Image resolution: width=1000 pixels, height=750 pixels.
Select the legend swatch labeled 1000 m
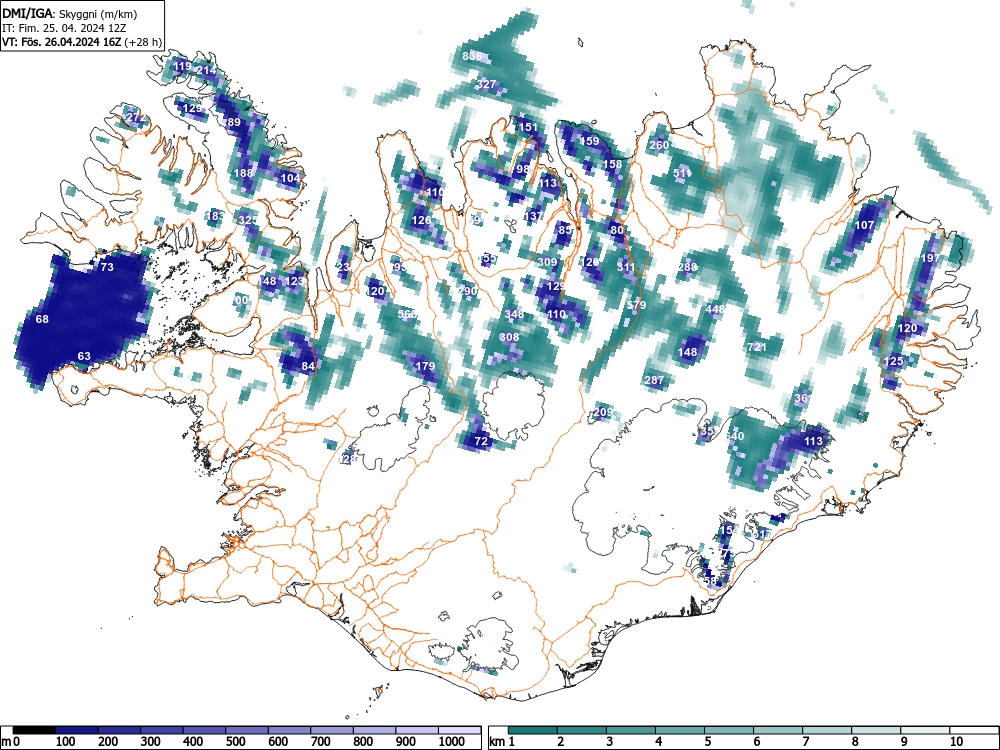click(459, 730)
